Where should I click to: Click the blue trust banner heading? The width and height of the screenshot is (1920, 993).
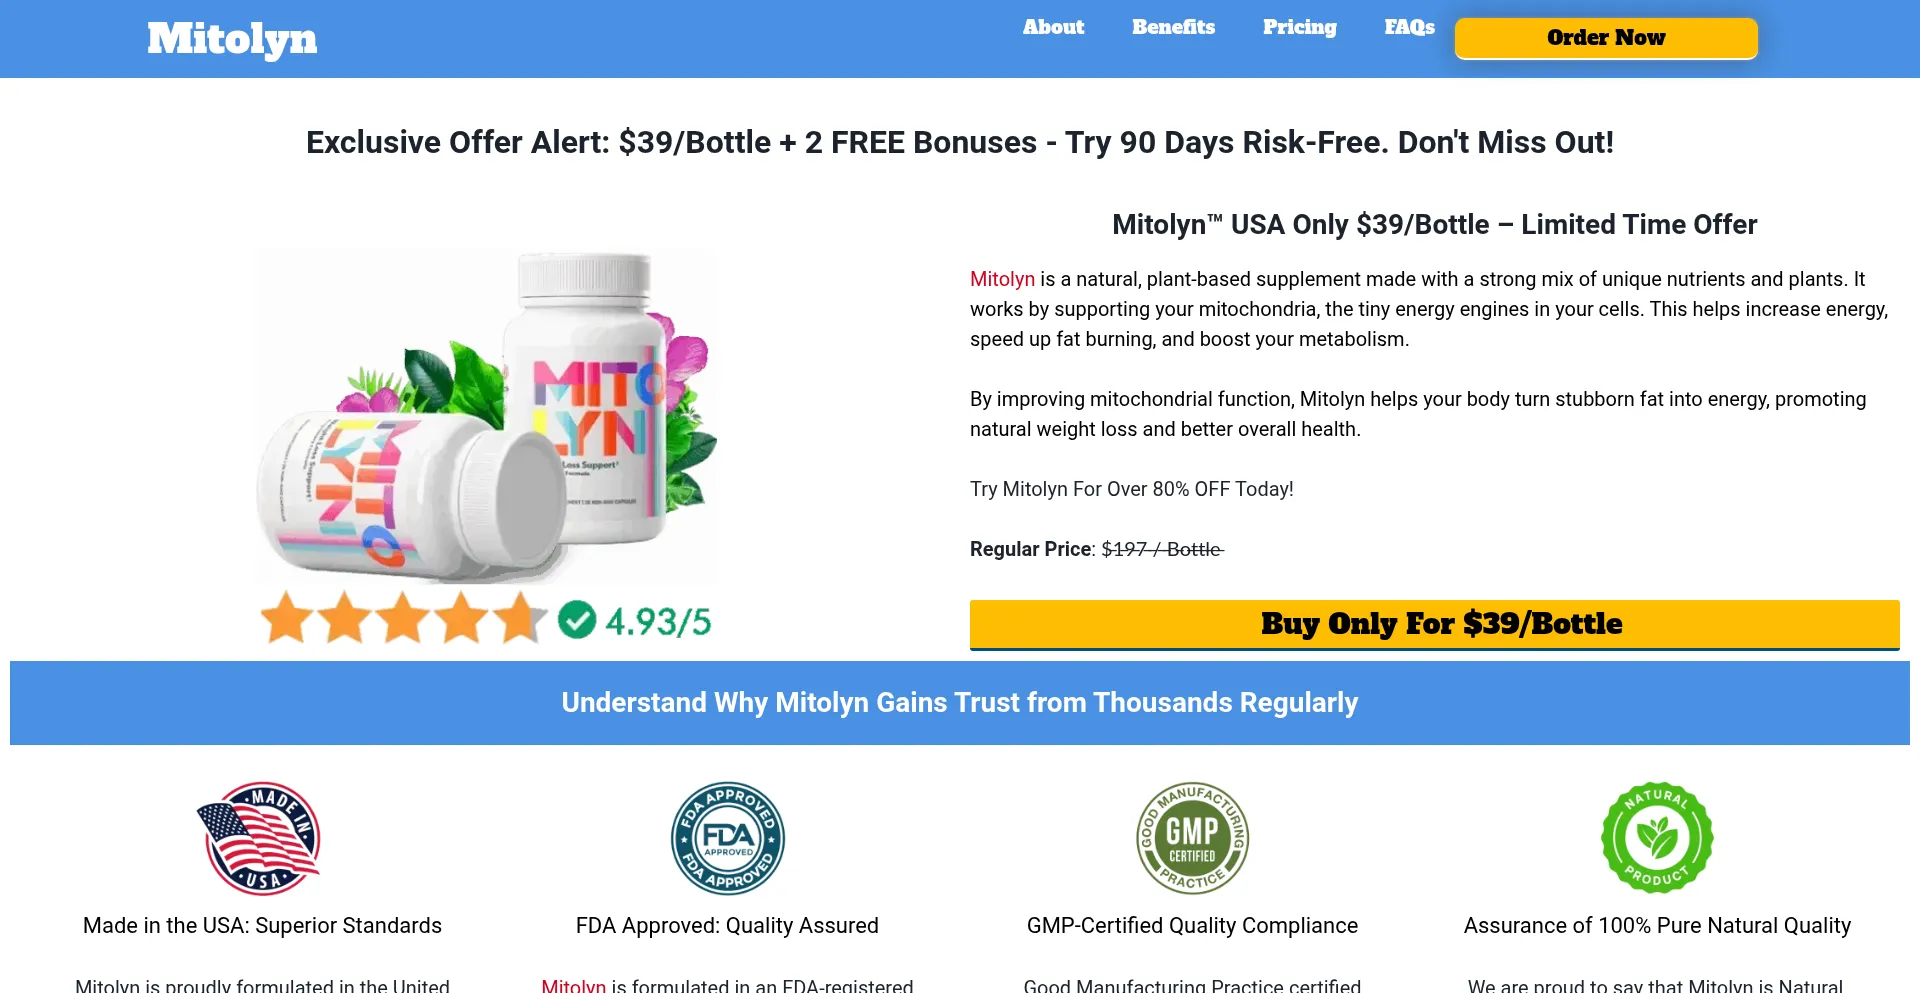tap(960, 703)
